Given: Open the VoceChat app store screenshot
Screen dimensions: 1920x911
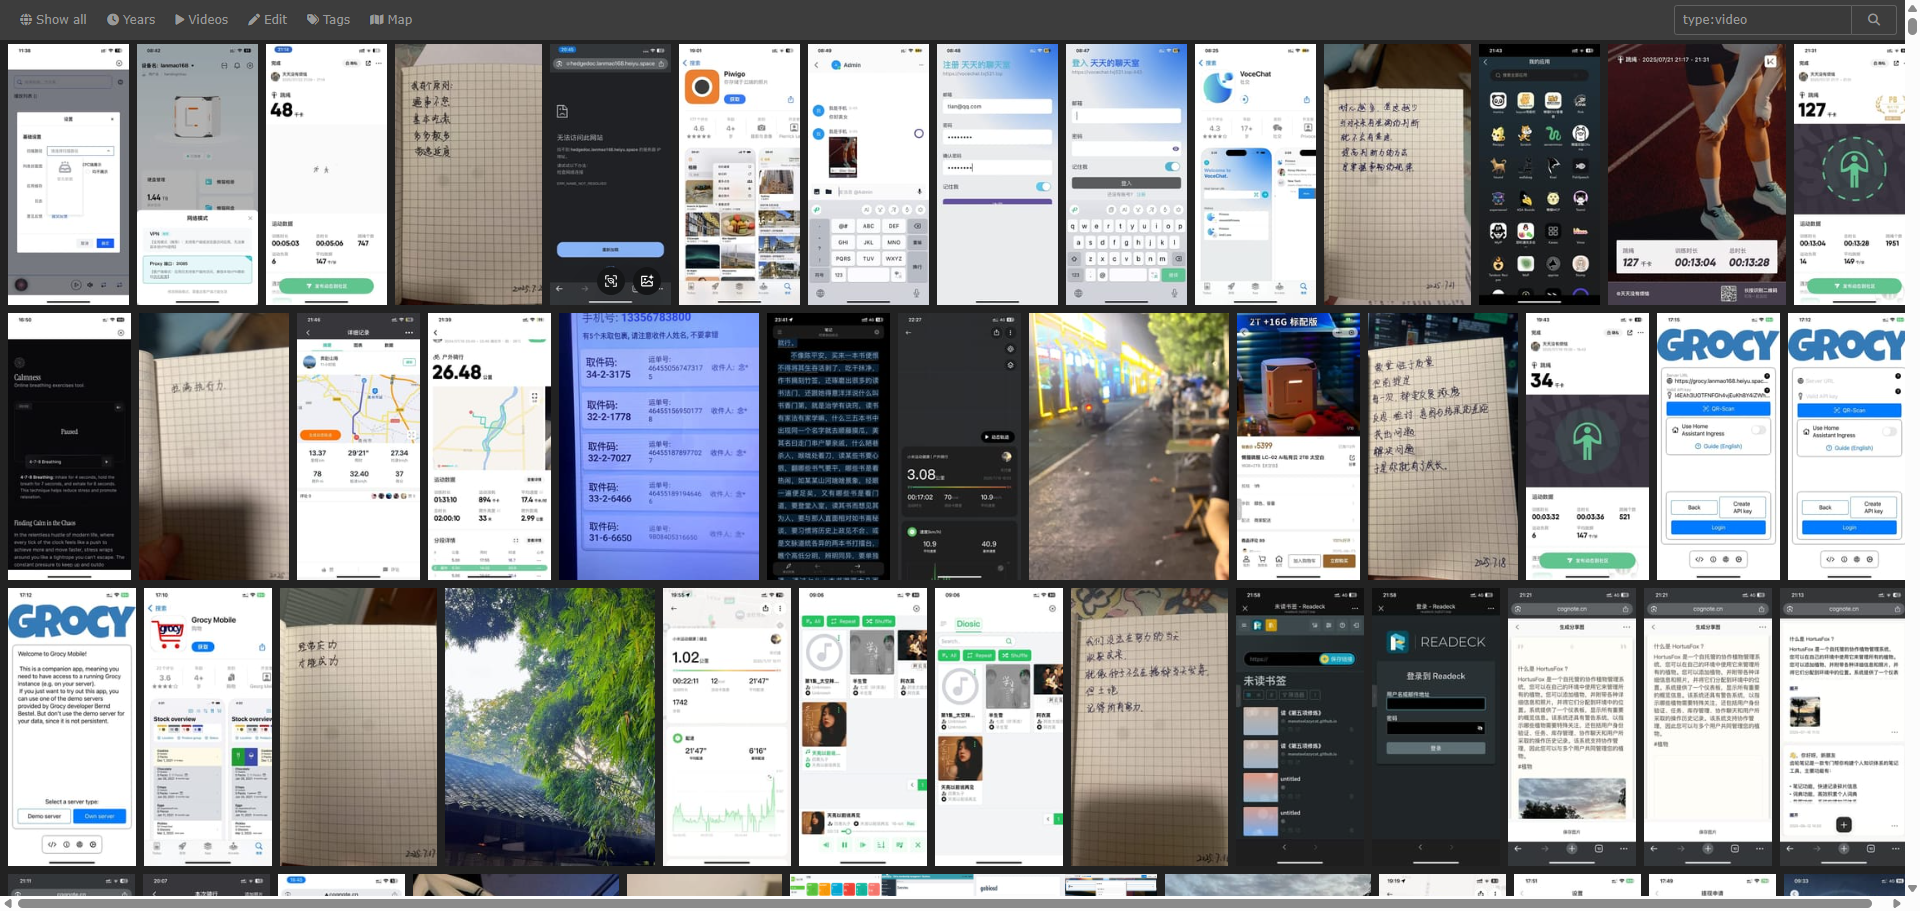Looking at the screenshot, I should 1255,174.
